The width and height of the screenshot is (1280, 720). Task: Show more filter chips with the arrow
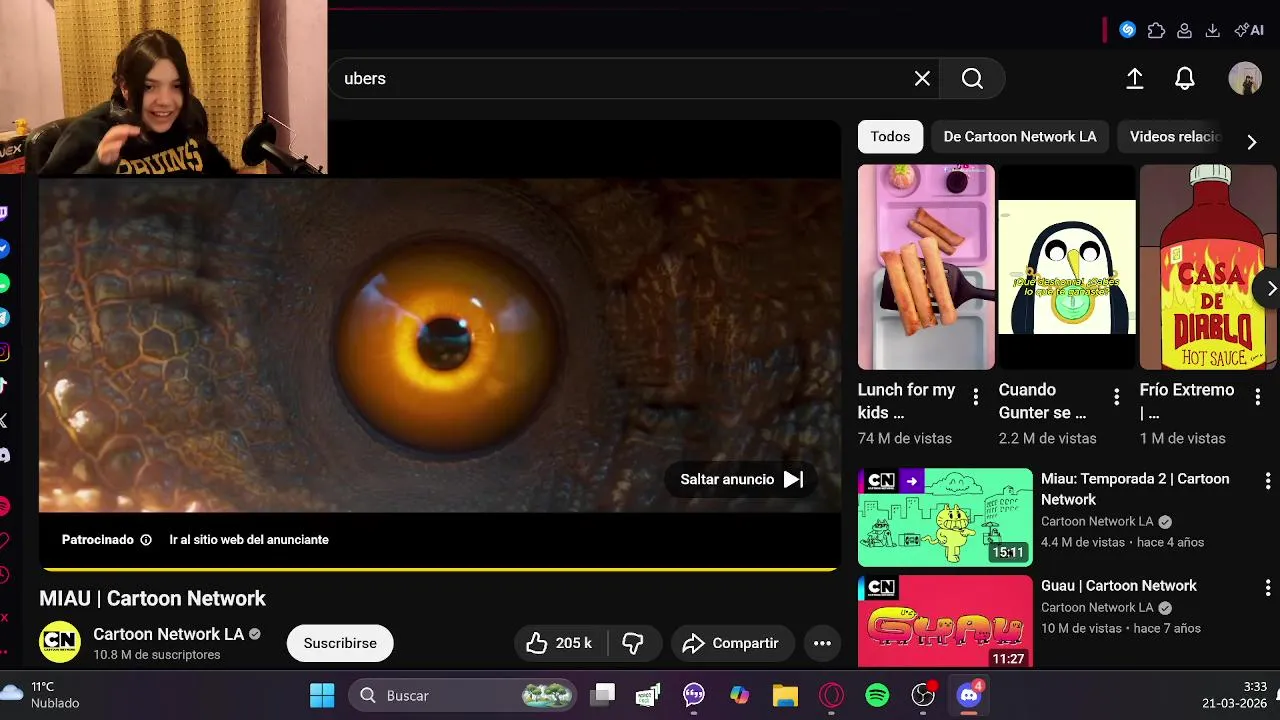1251,142
